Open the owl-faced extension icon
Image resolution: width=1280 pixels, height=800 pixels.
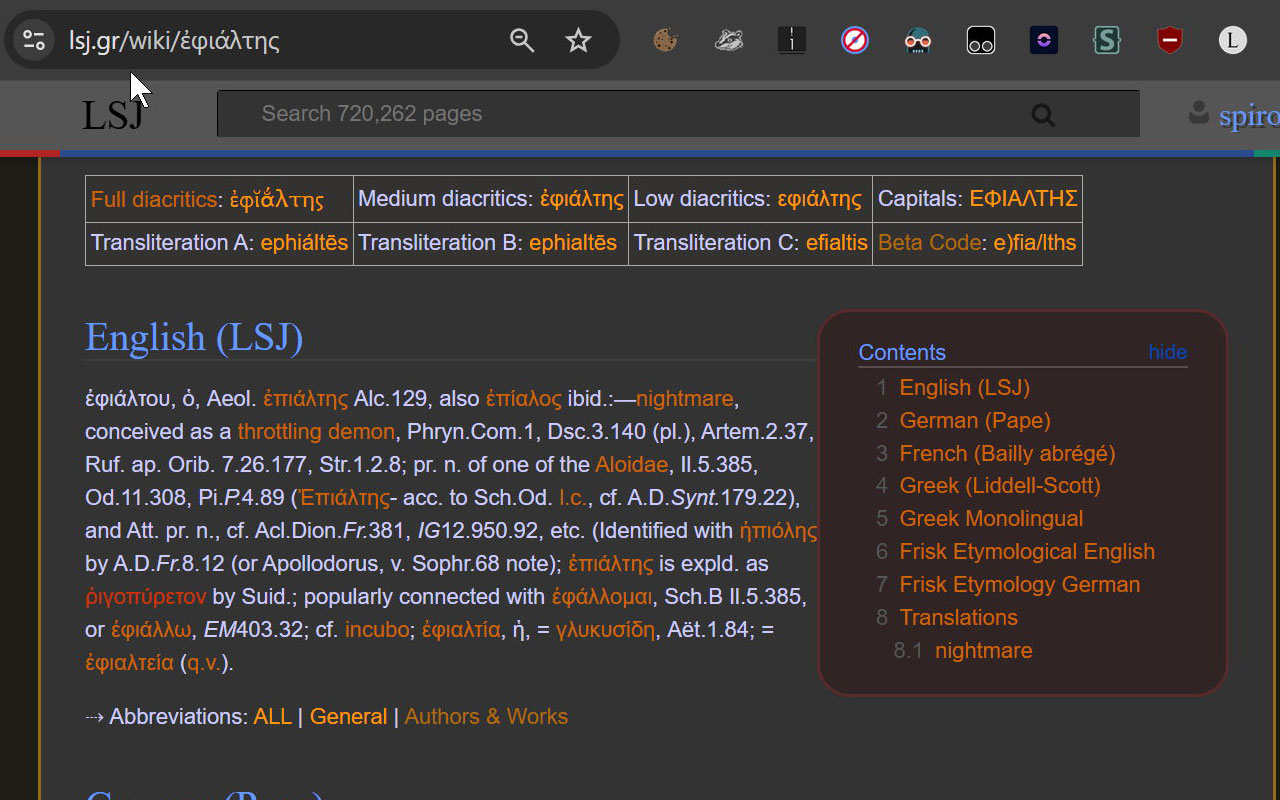tap(917, 40)
